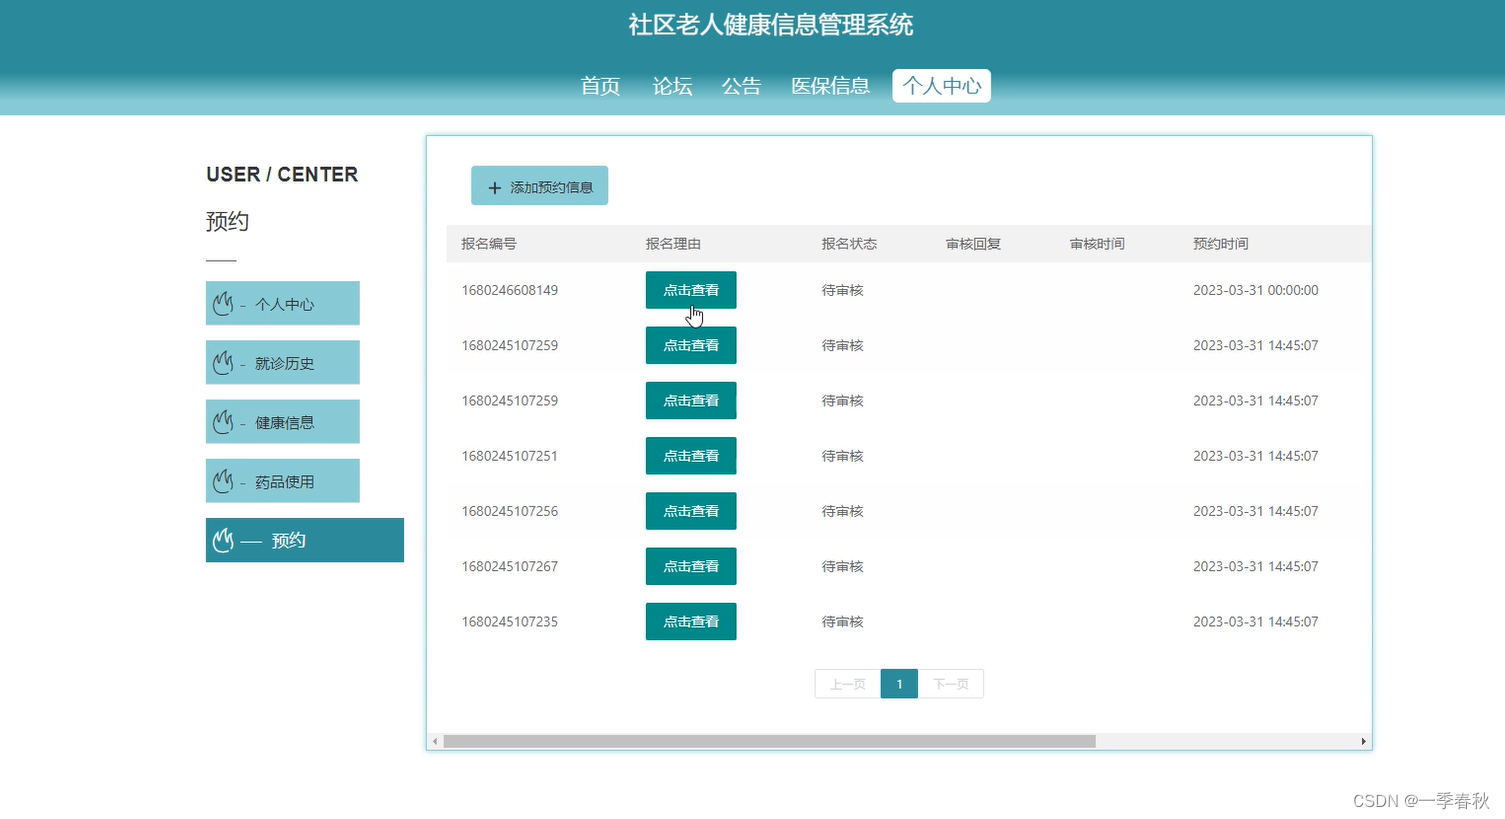
Task: Click the flame icon beside 个人中心 sidebar item
Action: 223,303
